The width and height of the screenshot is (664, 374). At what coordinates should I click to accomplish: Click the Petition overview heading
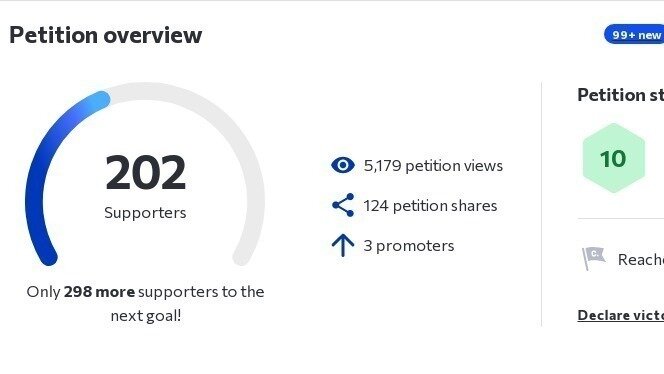coord(105,35)
